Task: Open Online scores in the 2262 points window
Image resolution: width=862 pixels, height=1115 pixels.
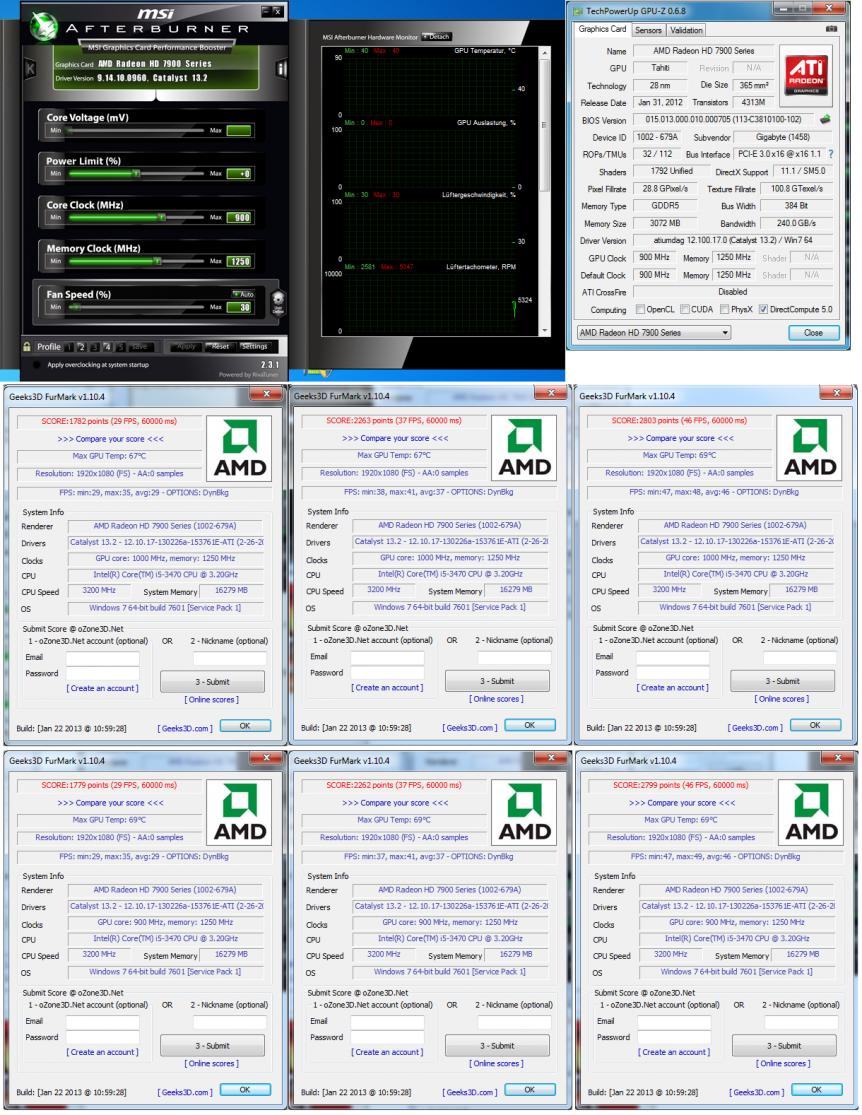Action: click(496, 1063)
